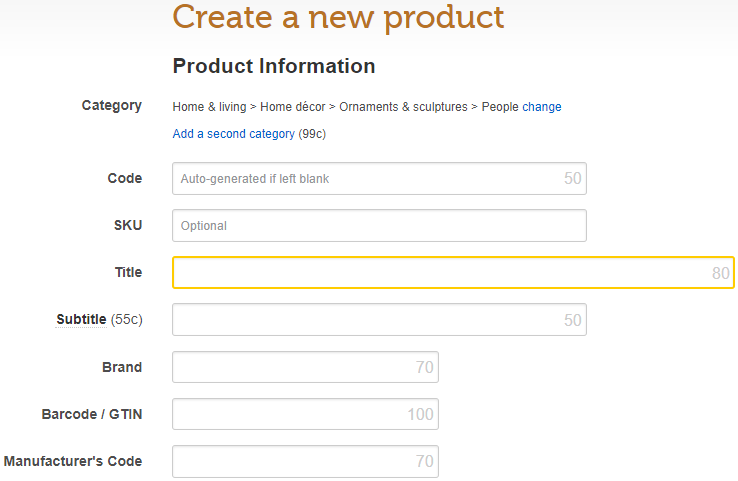Focus the Barcode / GTIN field

[x=305, y=414]
